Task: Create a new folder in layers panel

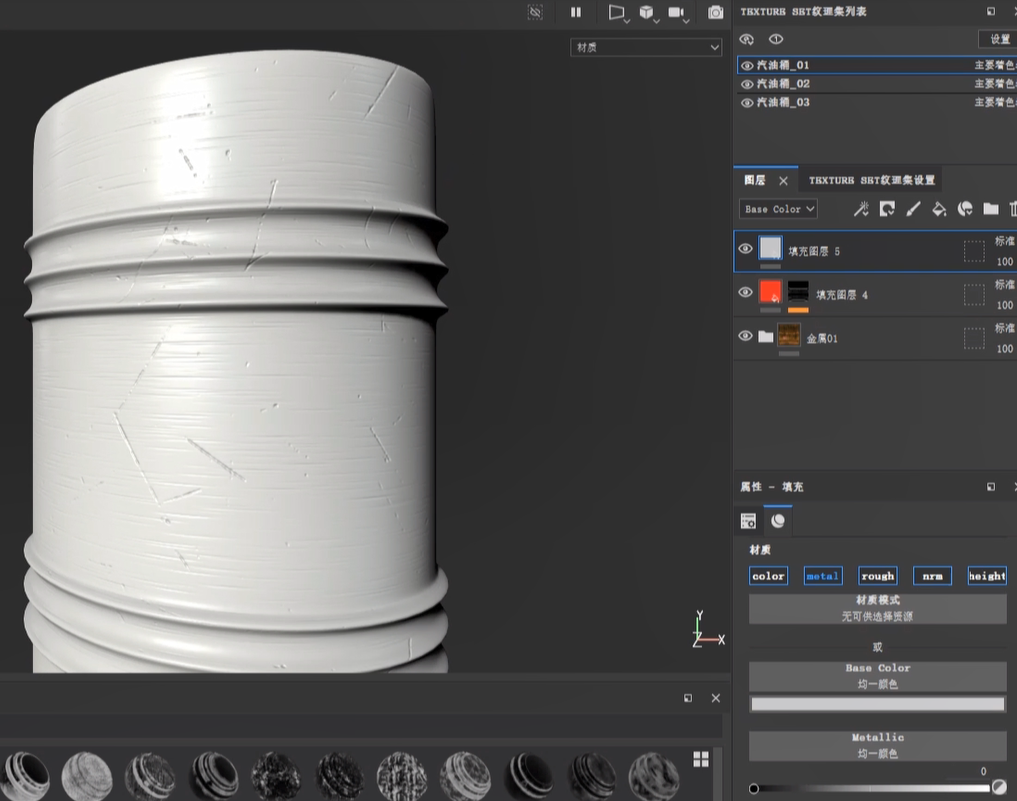Action: coord(990,209)
